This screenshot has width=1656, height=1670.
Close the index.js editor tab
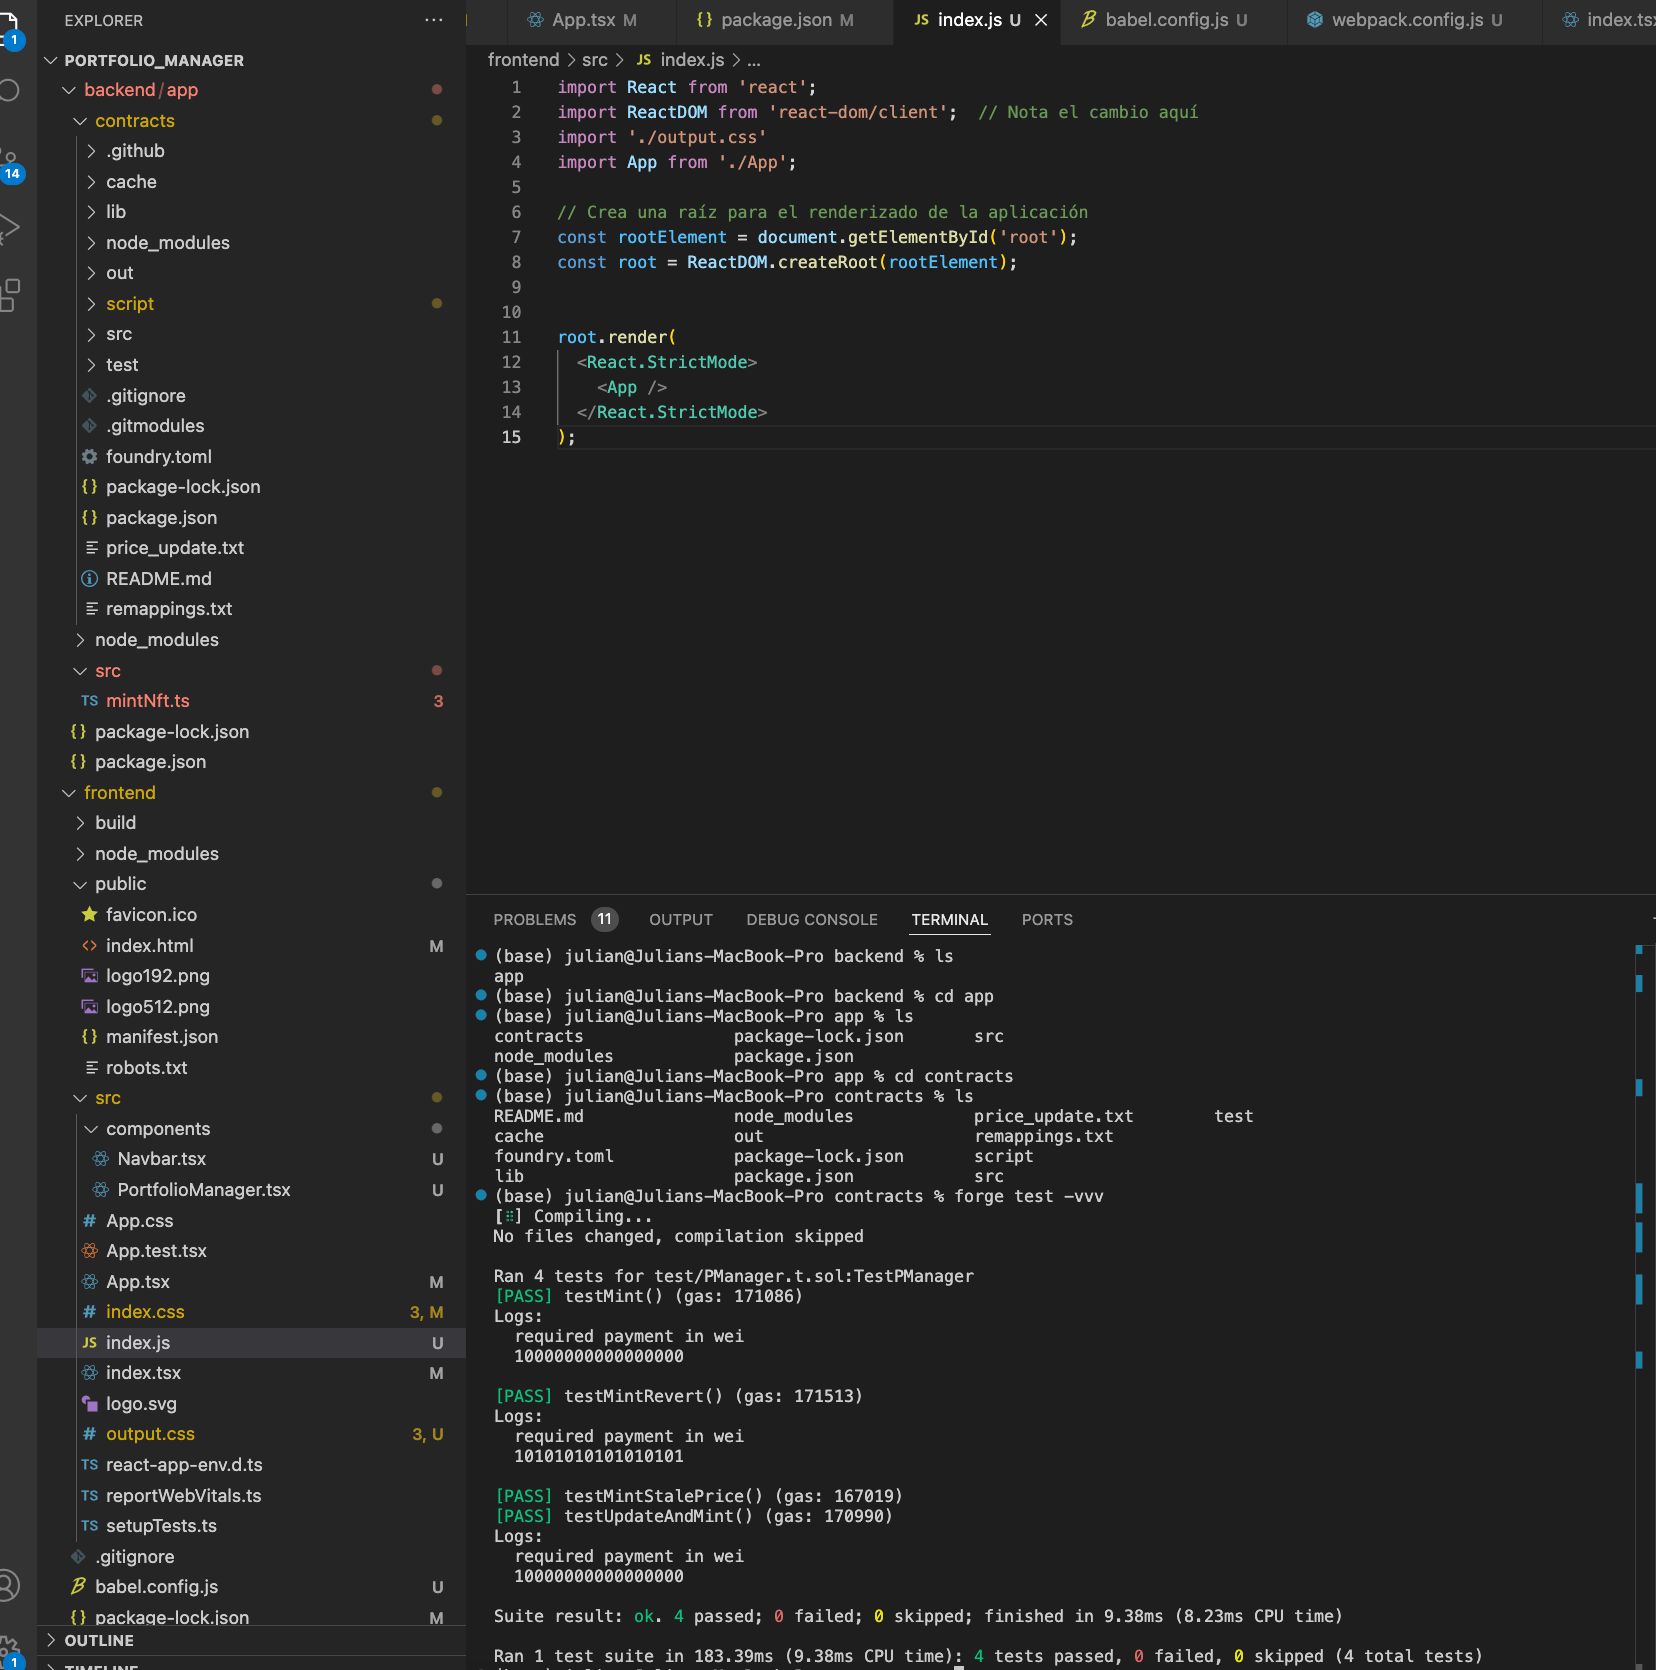[x=1041, y=20]
